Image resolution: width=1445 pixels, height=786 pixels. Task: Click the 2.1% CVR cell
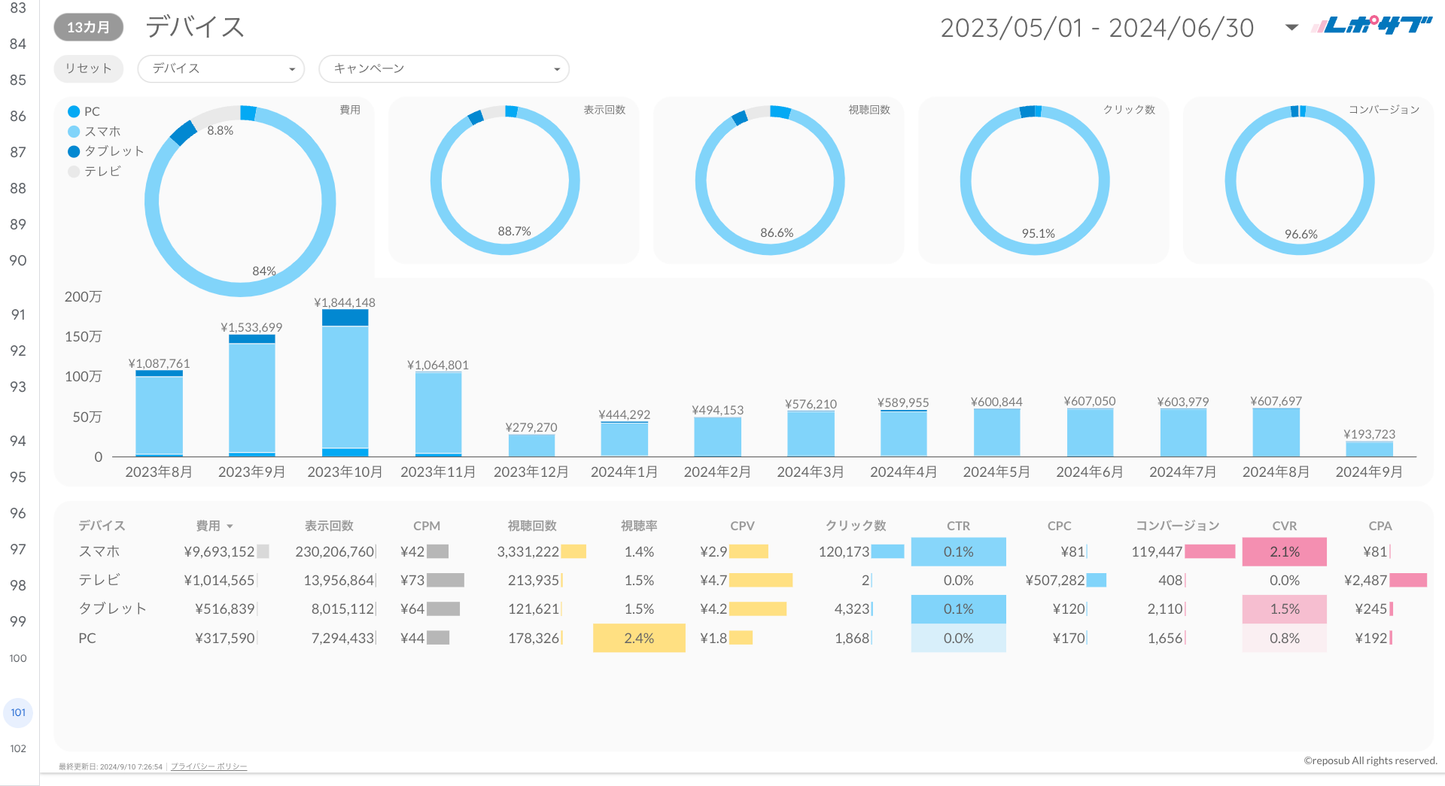[1284, 551]
